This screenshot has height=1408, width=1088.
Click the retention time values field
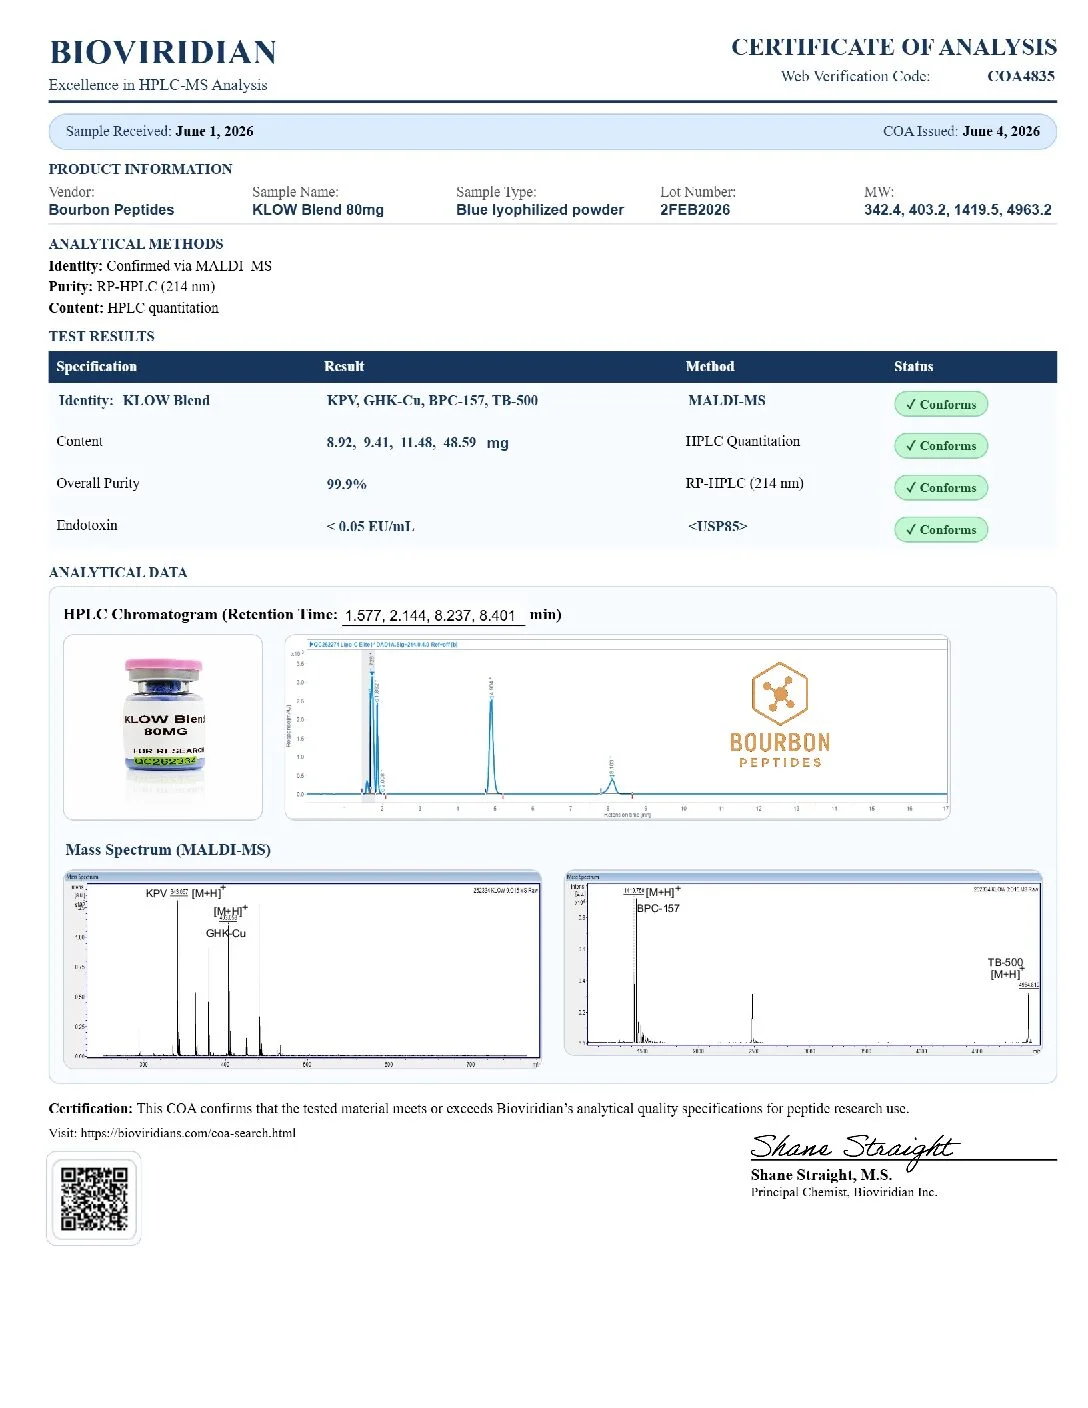pyautogui.click(x=433, y=616)
